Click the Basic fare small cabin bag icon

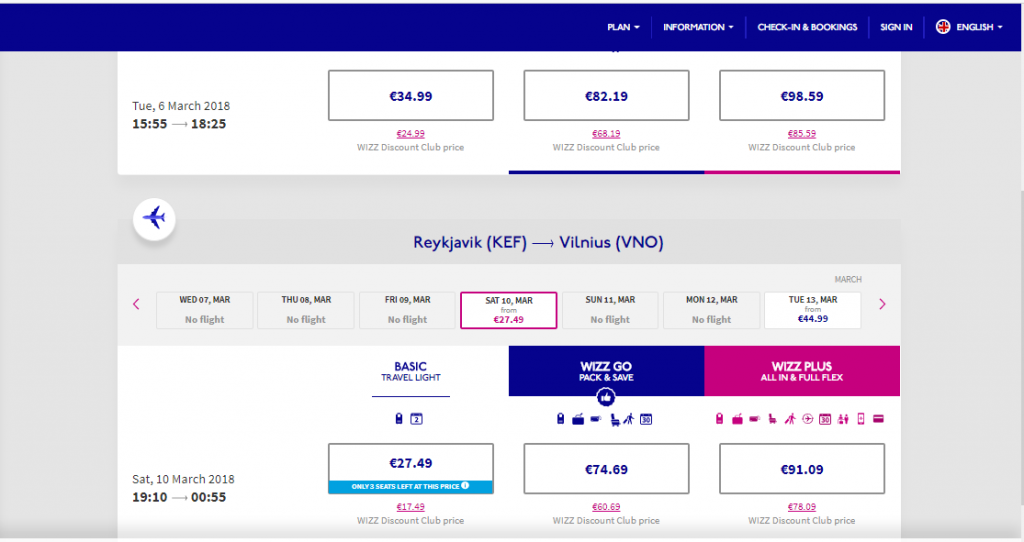click(x=399, y=419)
